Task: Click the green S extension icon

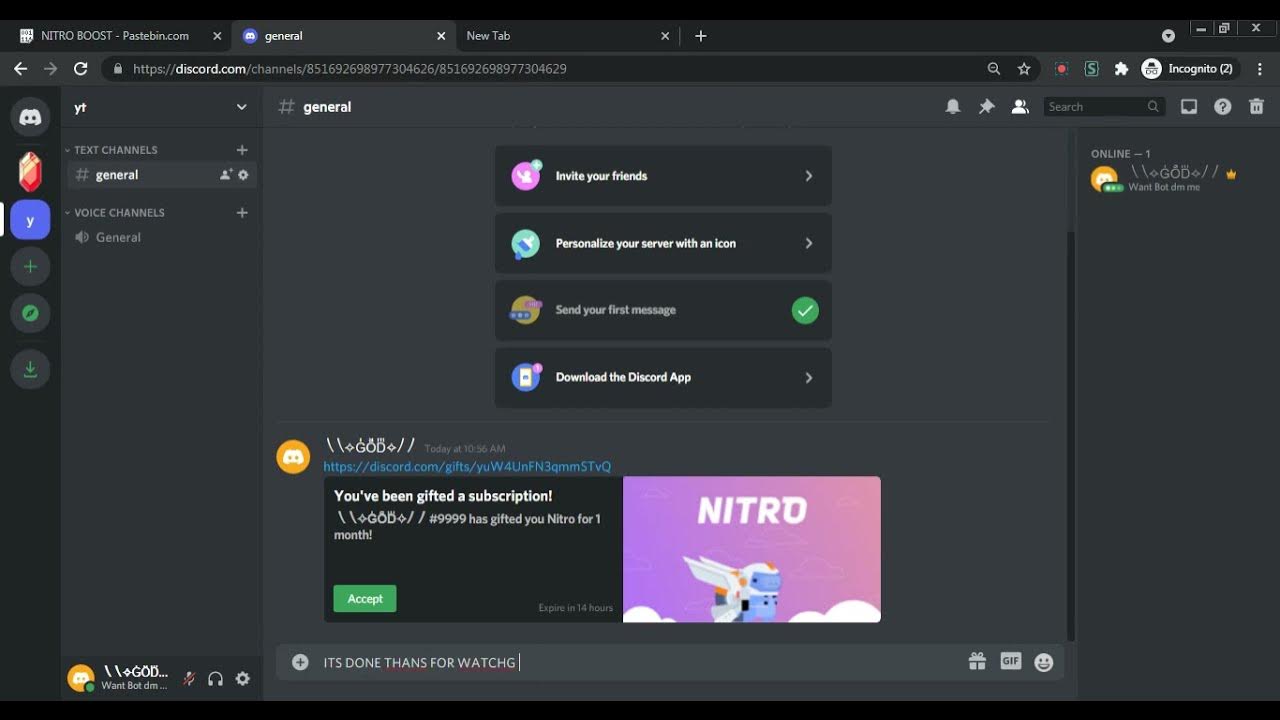Action: (1091, 69)
